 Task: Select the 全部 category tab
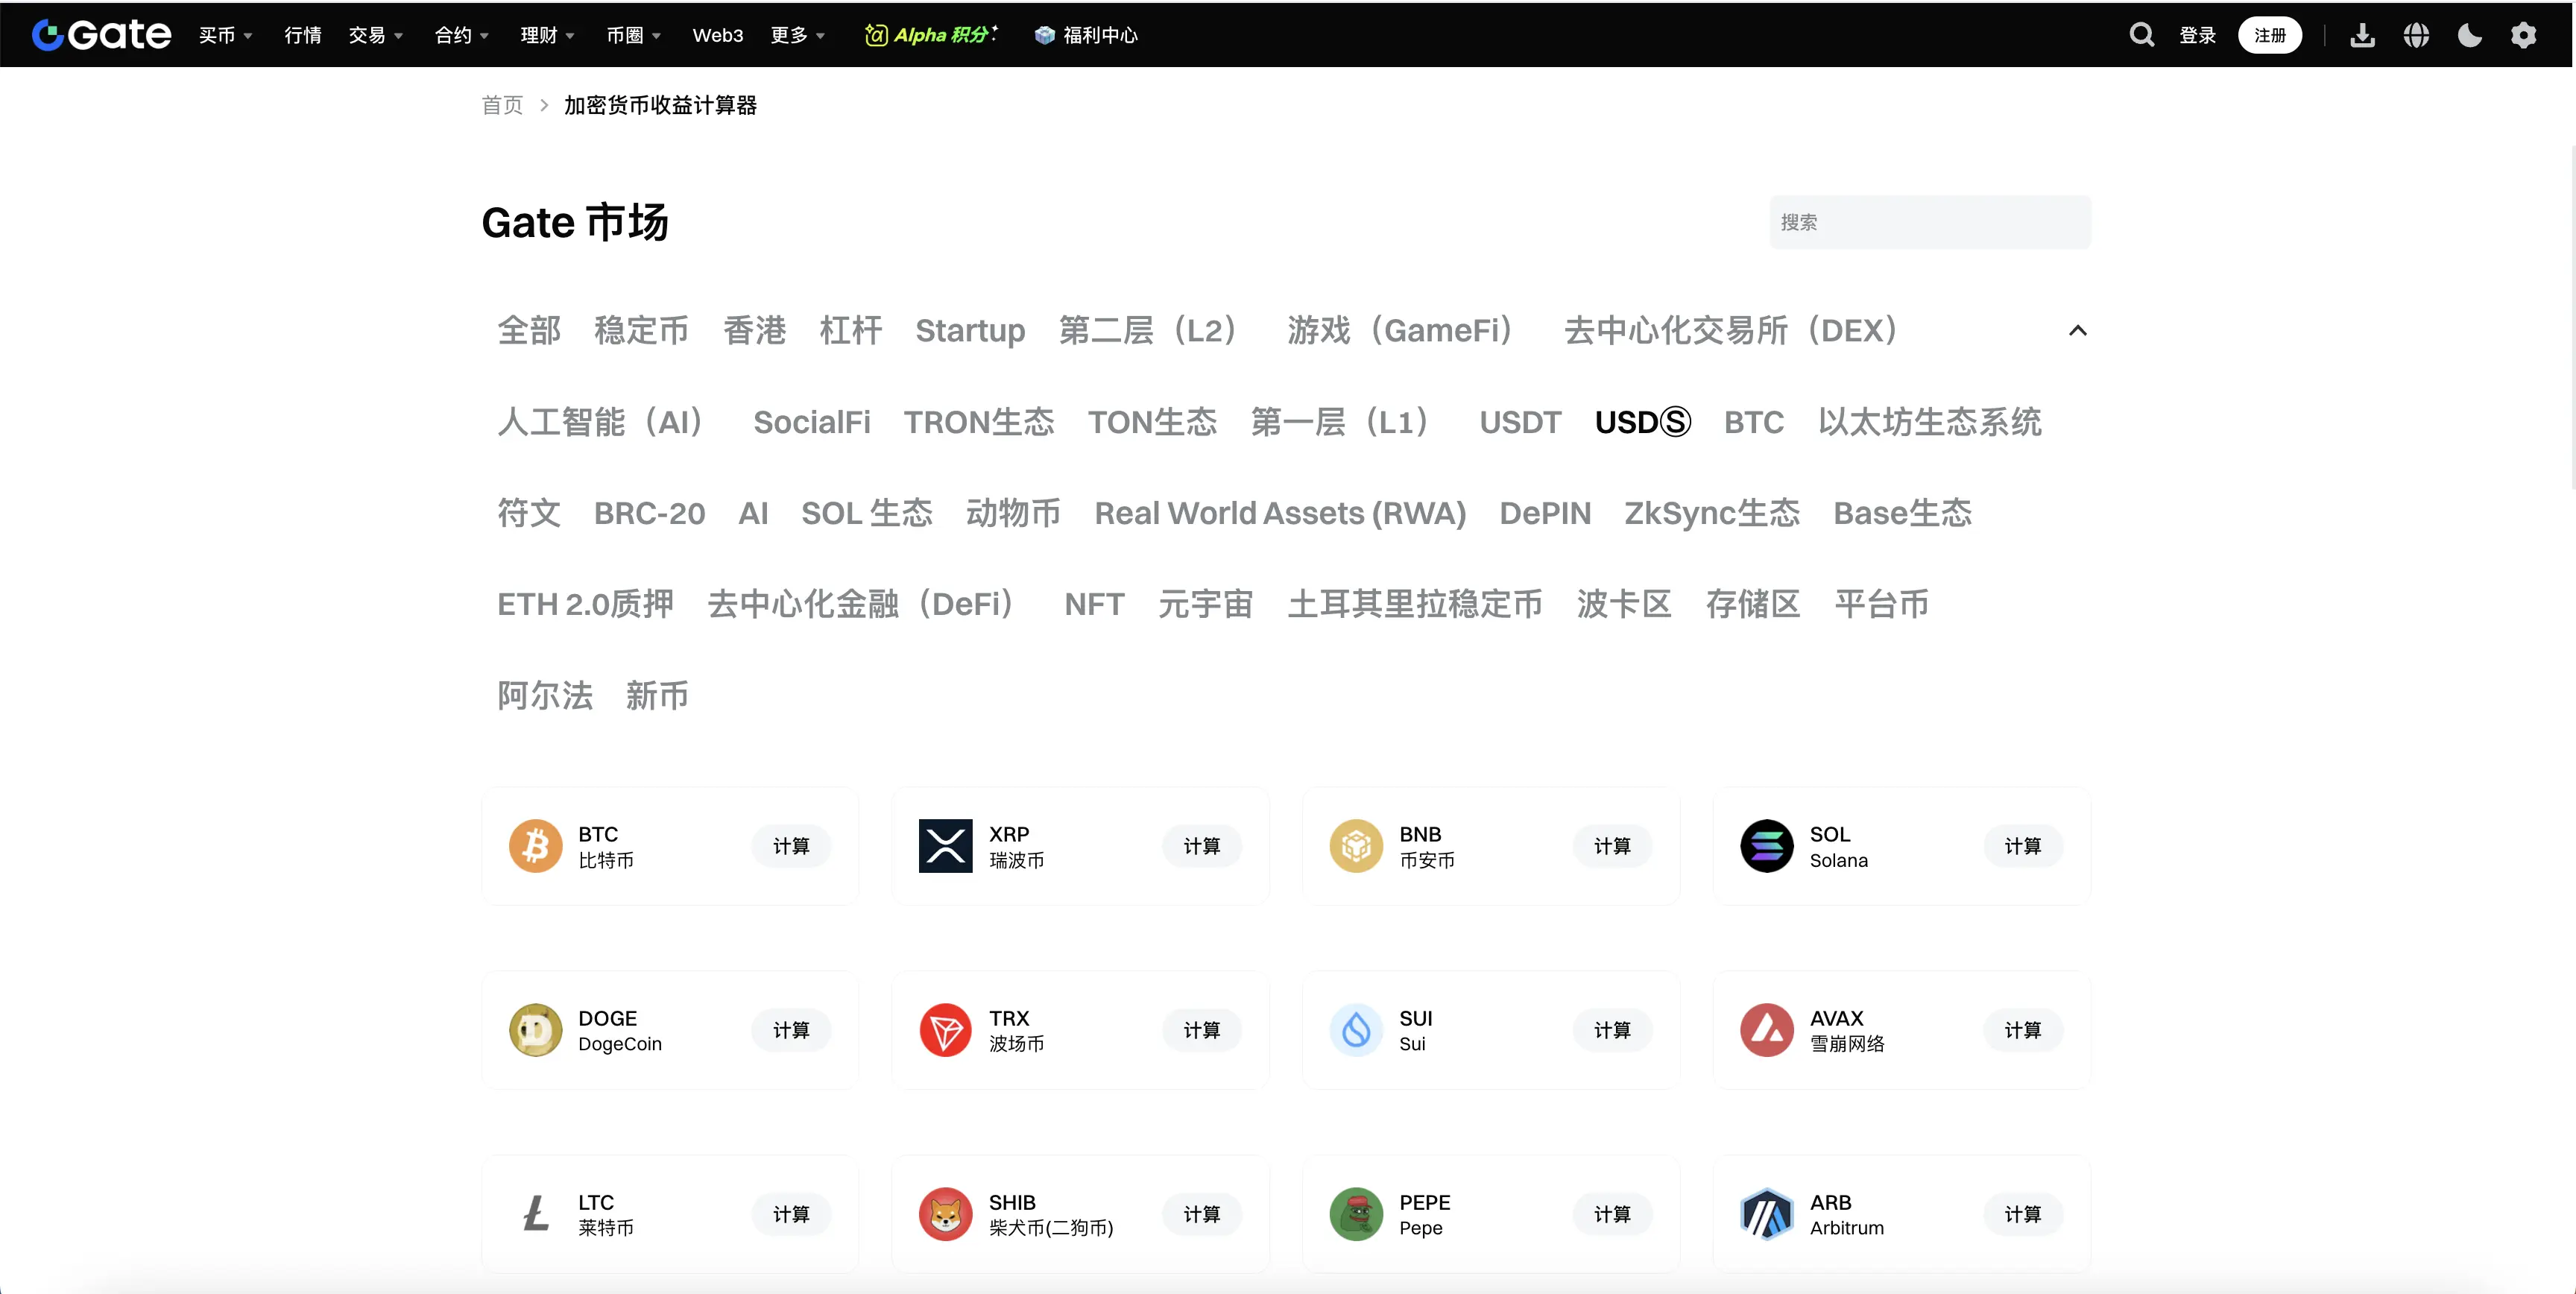[x=529, y=330]
